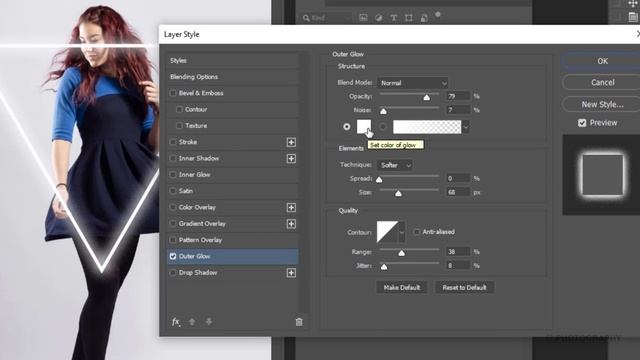This screenshot has width=640, height=360.
Task: Select the Stroke effect label
Action: 188,142
